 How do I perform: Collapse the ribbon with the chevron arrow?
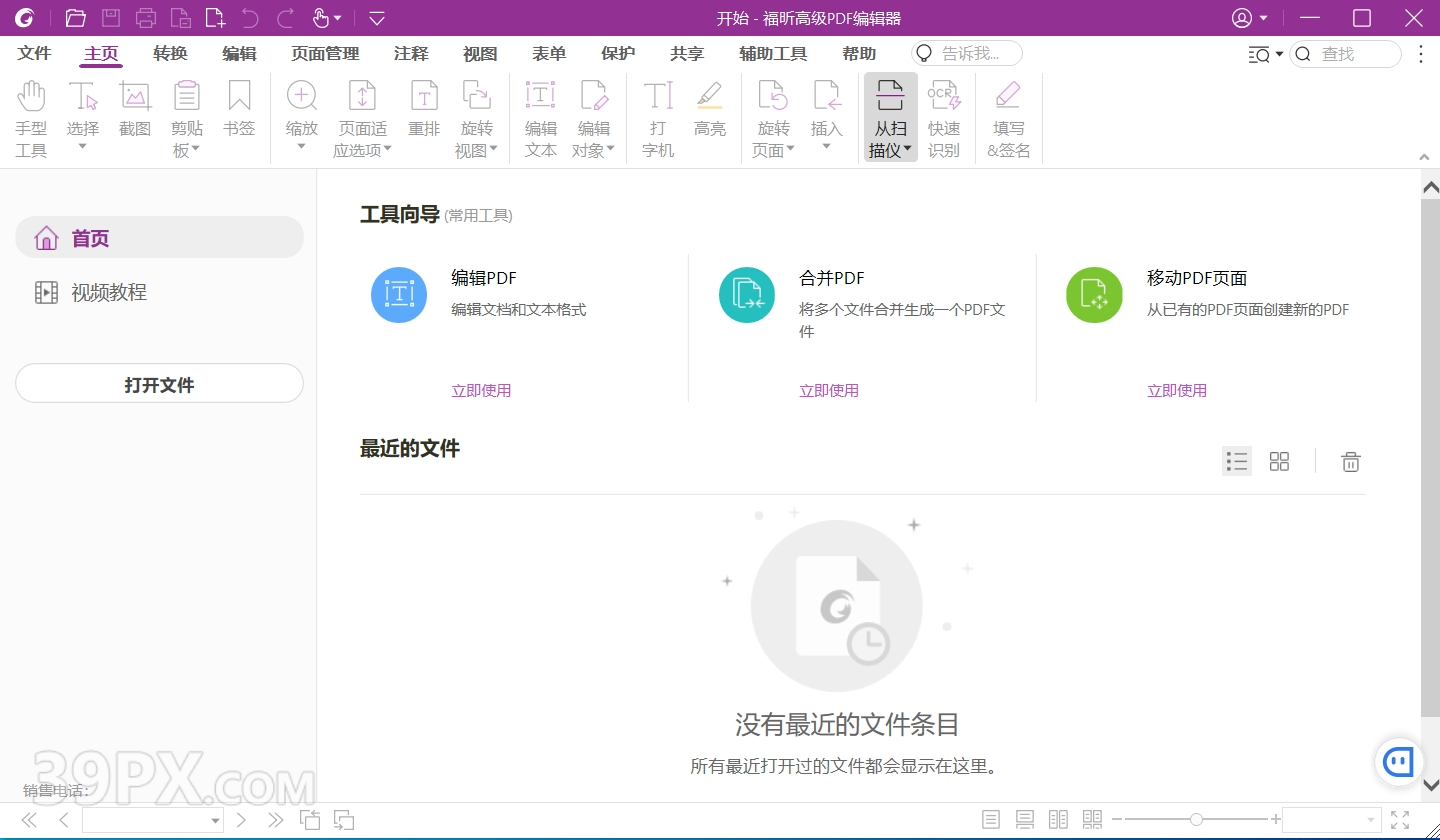pos(1424,157)
